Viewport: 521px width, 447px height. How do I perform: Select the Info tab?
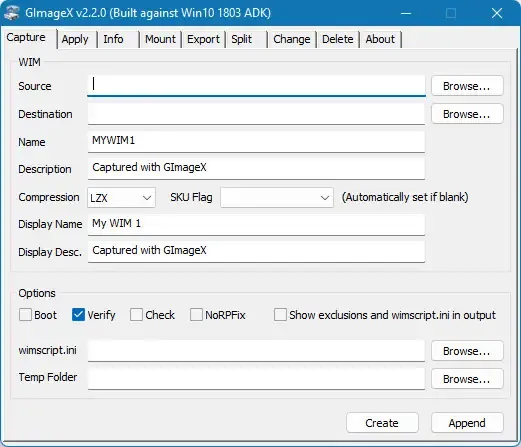[x=113, y=39]
